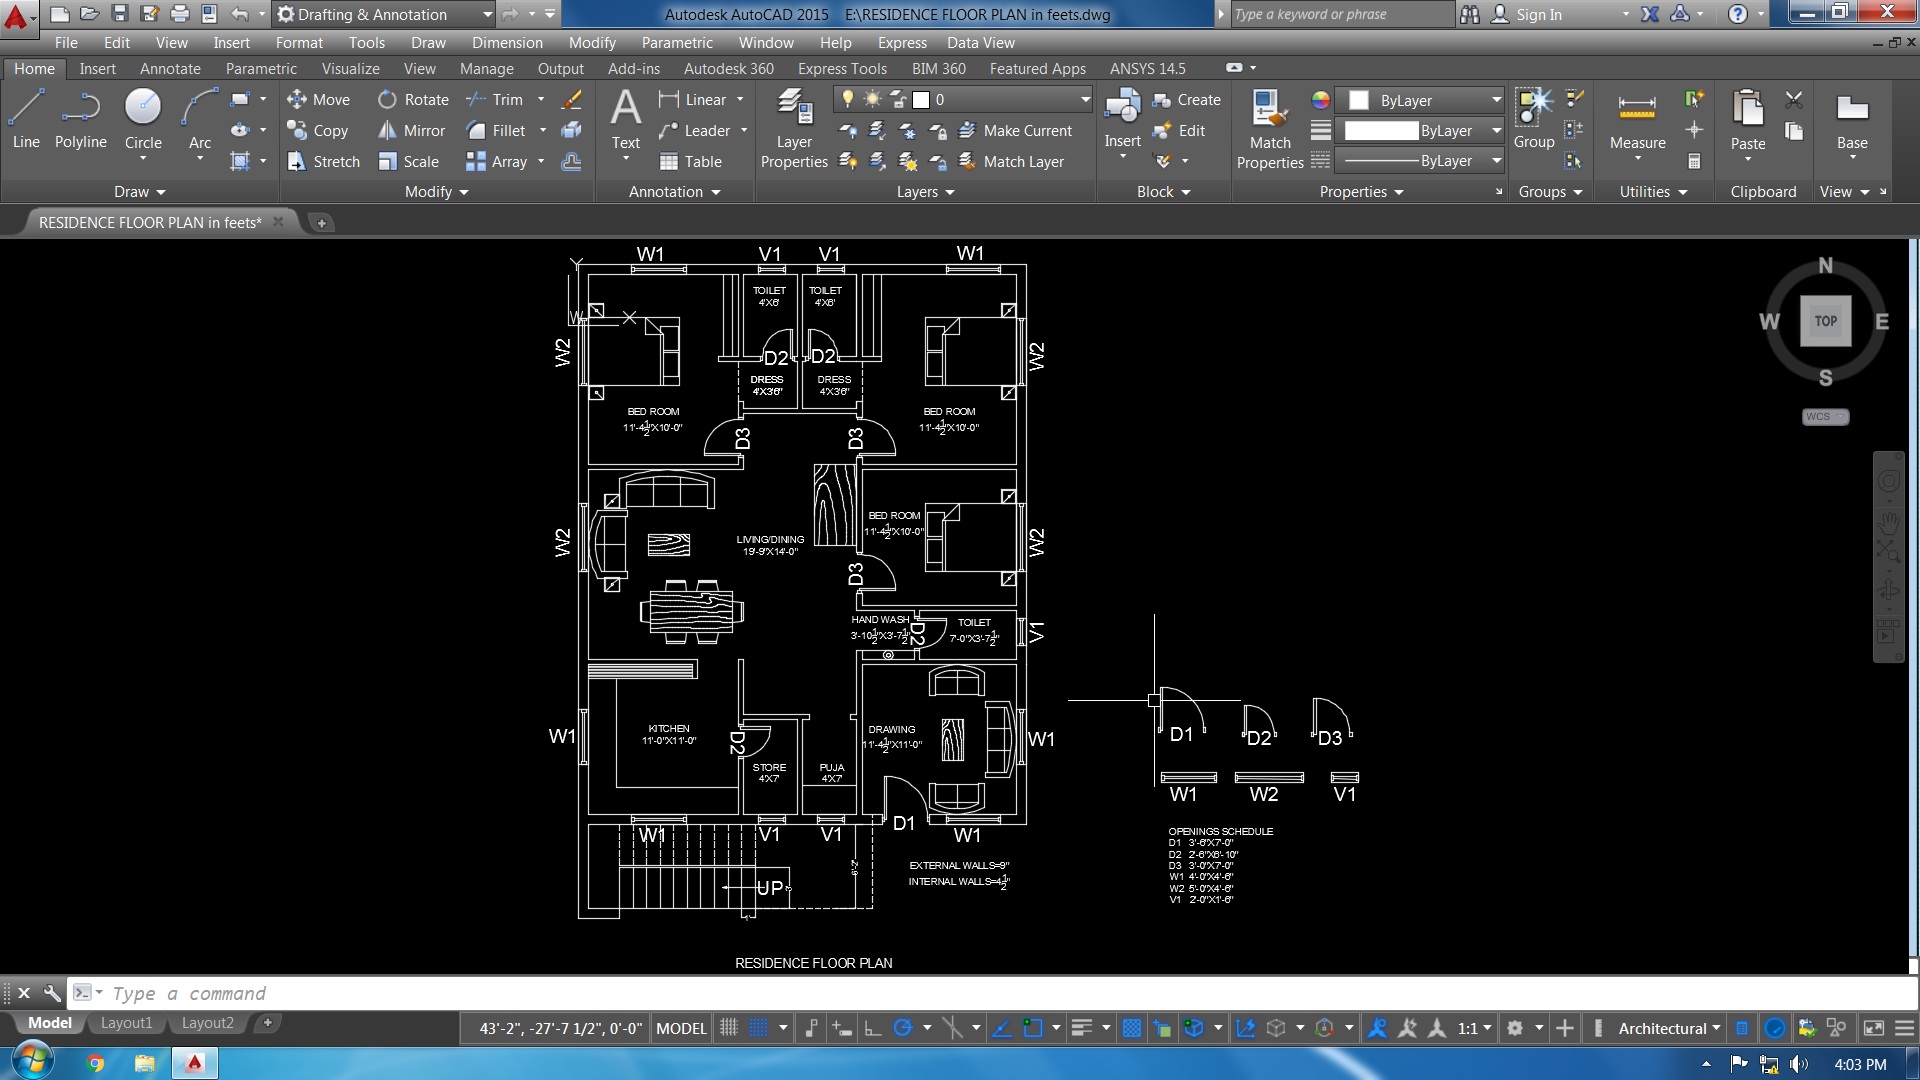Toggle grid display in status bar
Image resolution: width=1920 pixels, height=1080 pixels.
[729, 1028]
